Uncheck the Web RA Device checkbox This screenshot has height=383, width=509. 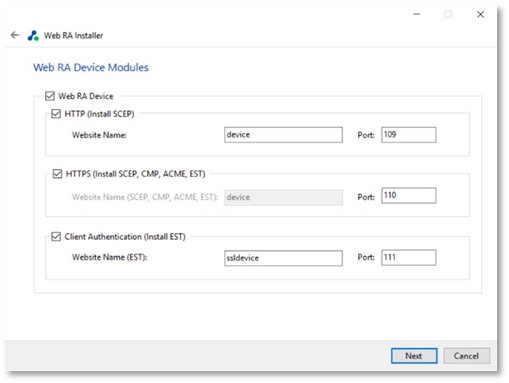[50, 96]
